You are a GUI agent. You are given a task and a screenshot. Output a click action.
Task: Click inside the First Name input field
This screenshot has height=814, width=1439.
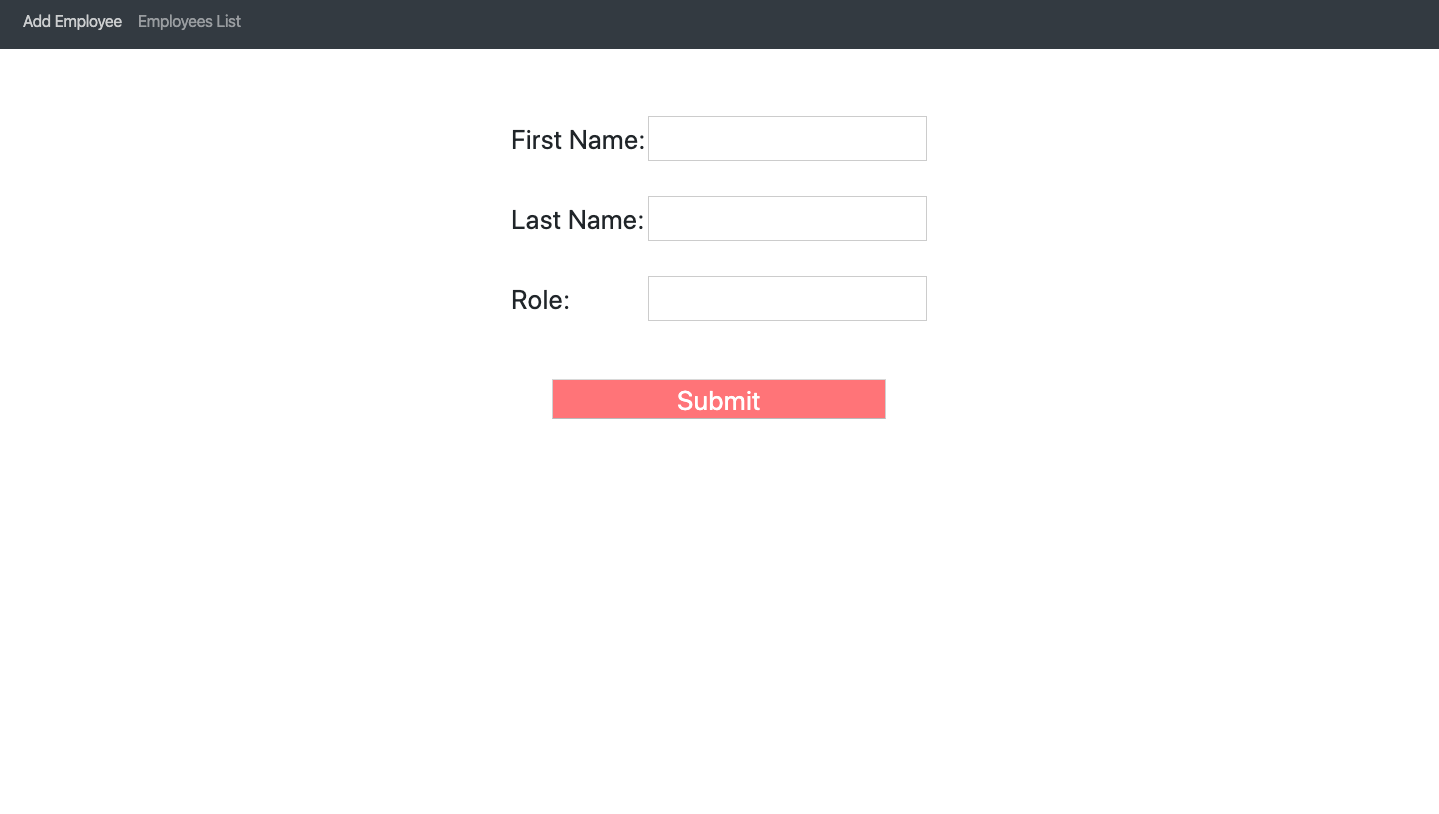pos(786,138)
